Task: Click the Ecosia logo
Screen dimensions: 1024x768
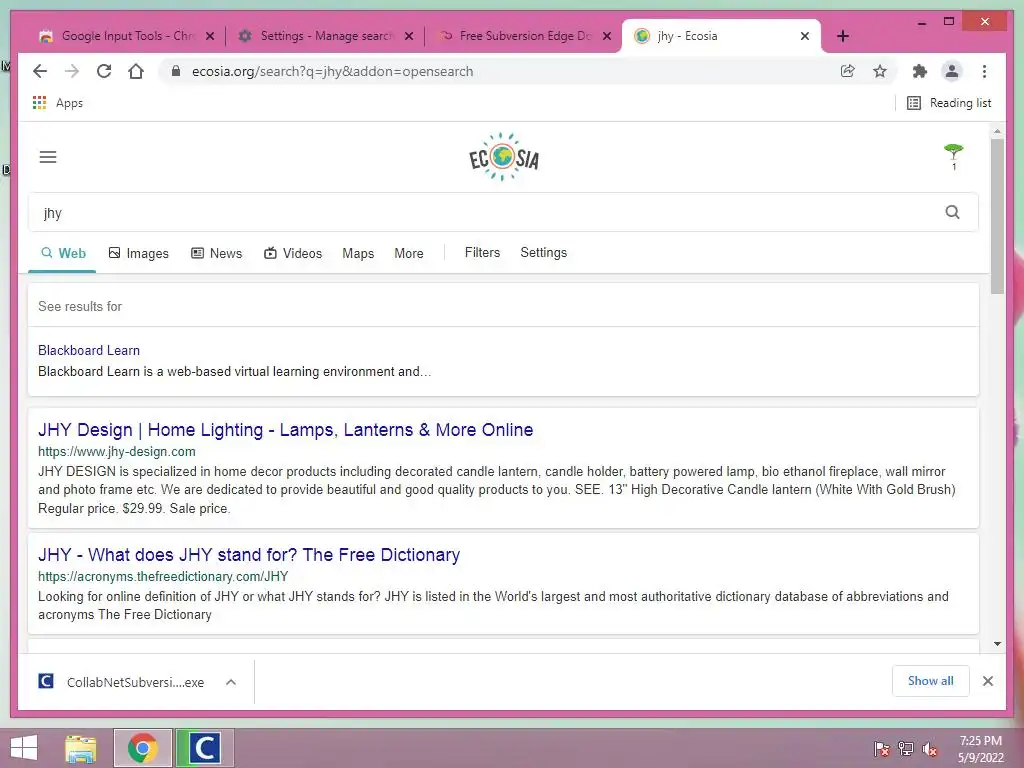Action: pos(504,157)
